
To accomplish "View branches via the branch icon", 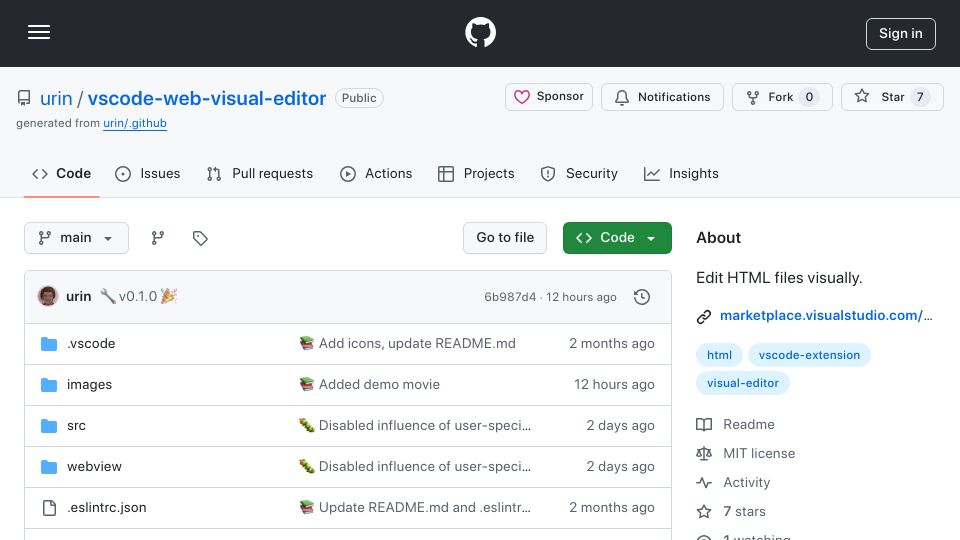I will tap(158, 238).
